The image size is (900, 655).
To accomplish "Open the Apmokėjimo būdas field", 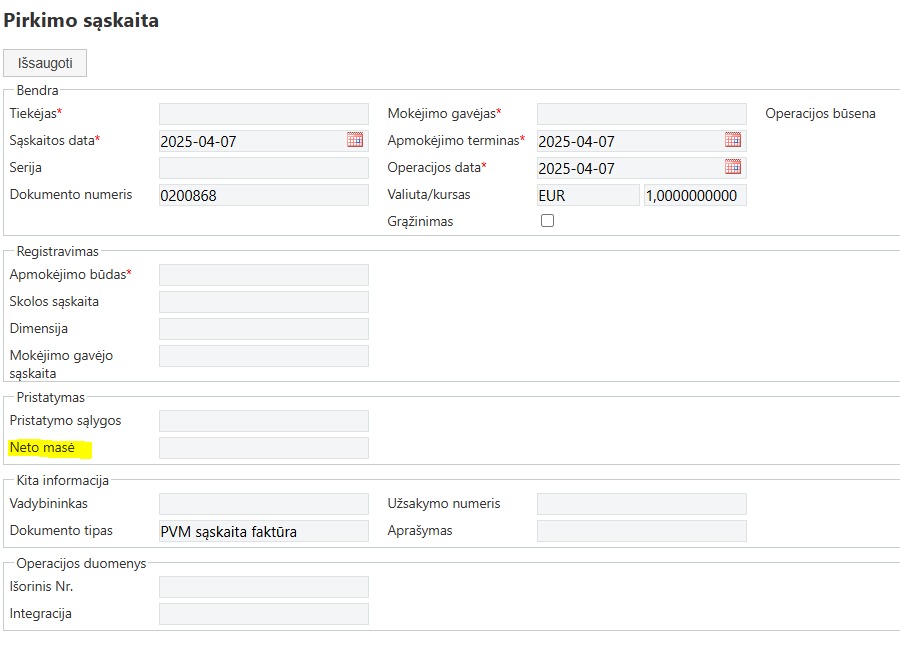I will (264, 275).
